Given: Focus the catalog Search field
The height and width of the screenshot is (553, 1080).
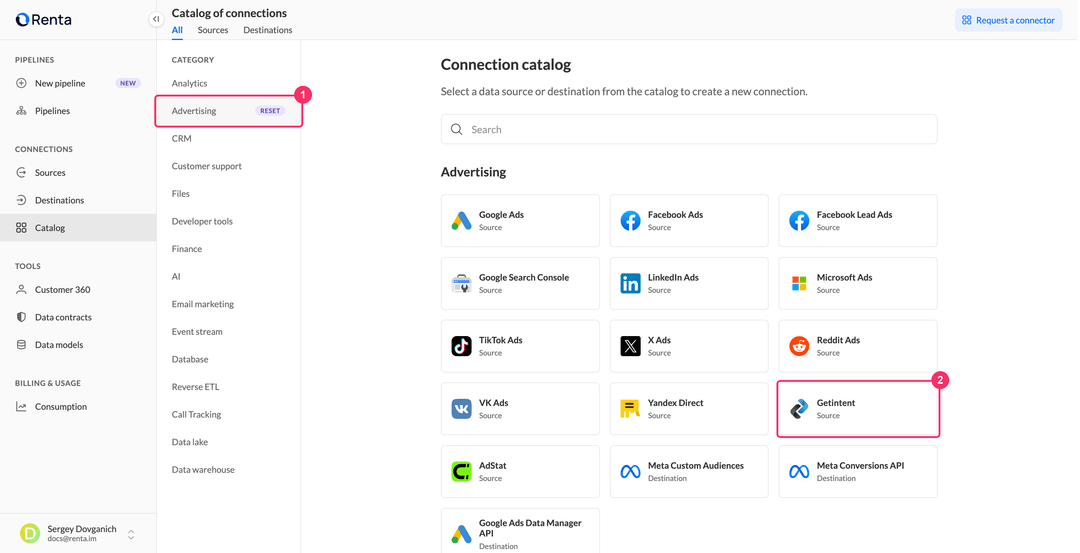Looking at the screenshot, I should (x=689, y=129).
